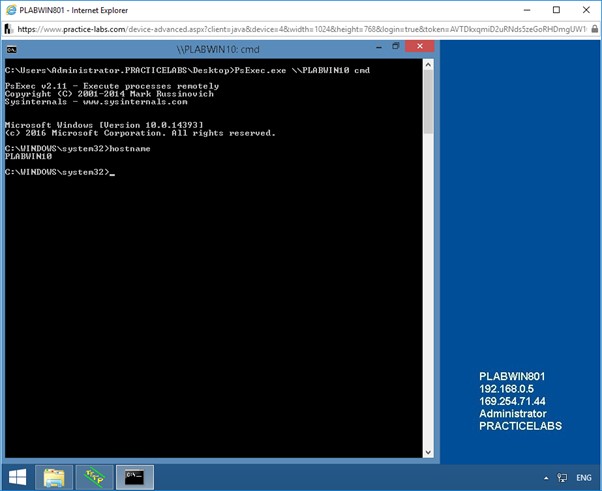This screenshot has width=602, height=491.
Task: Click the Internet Explorer address bar URL
Action: [302, 29]
